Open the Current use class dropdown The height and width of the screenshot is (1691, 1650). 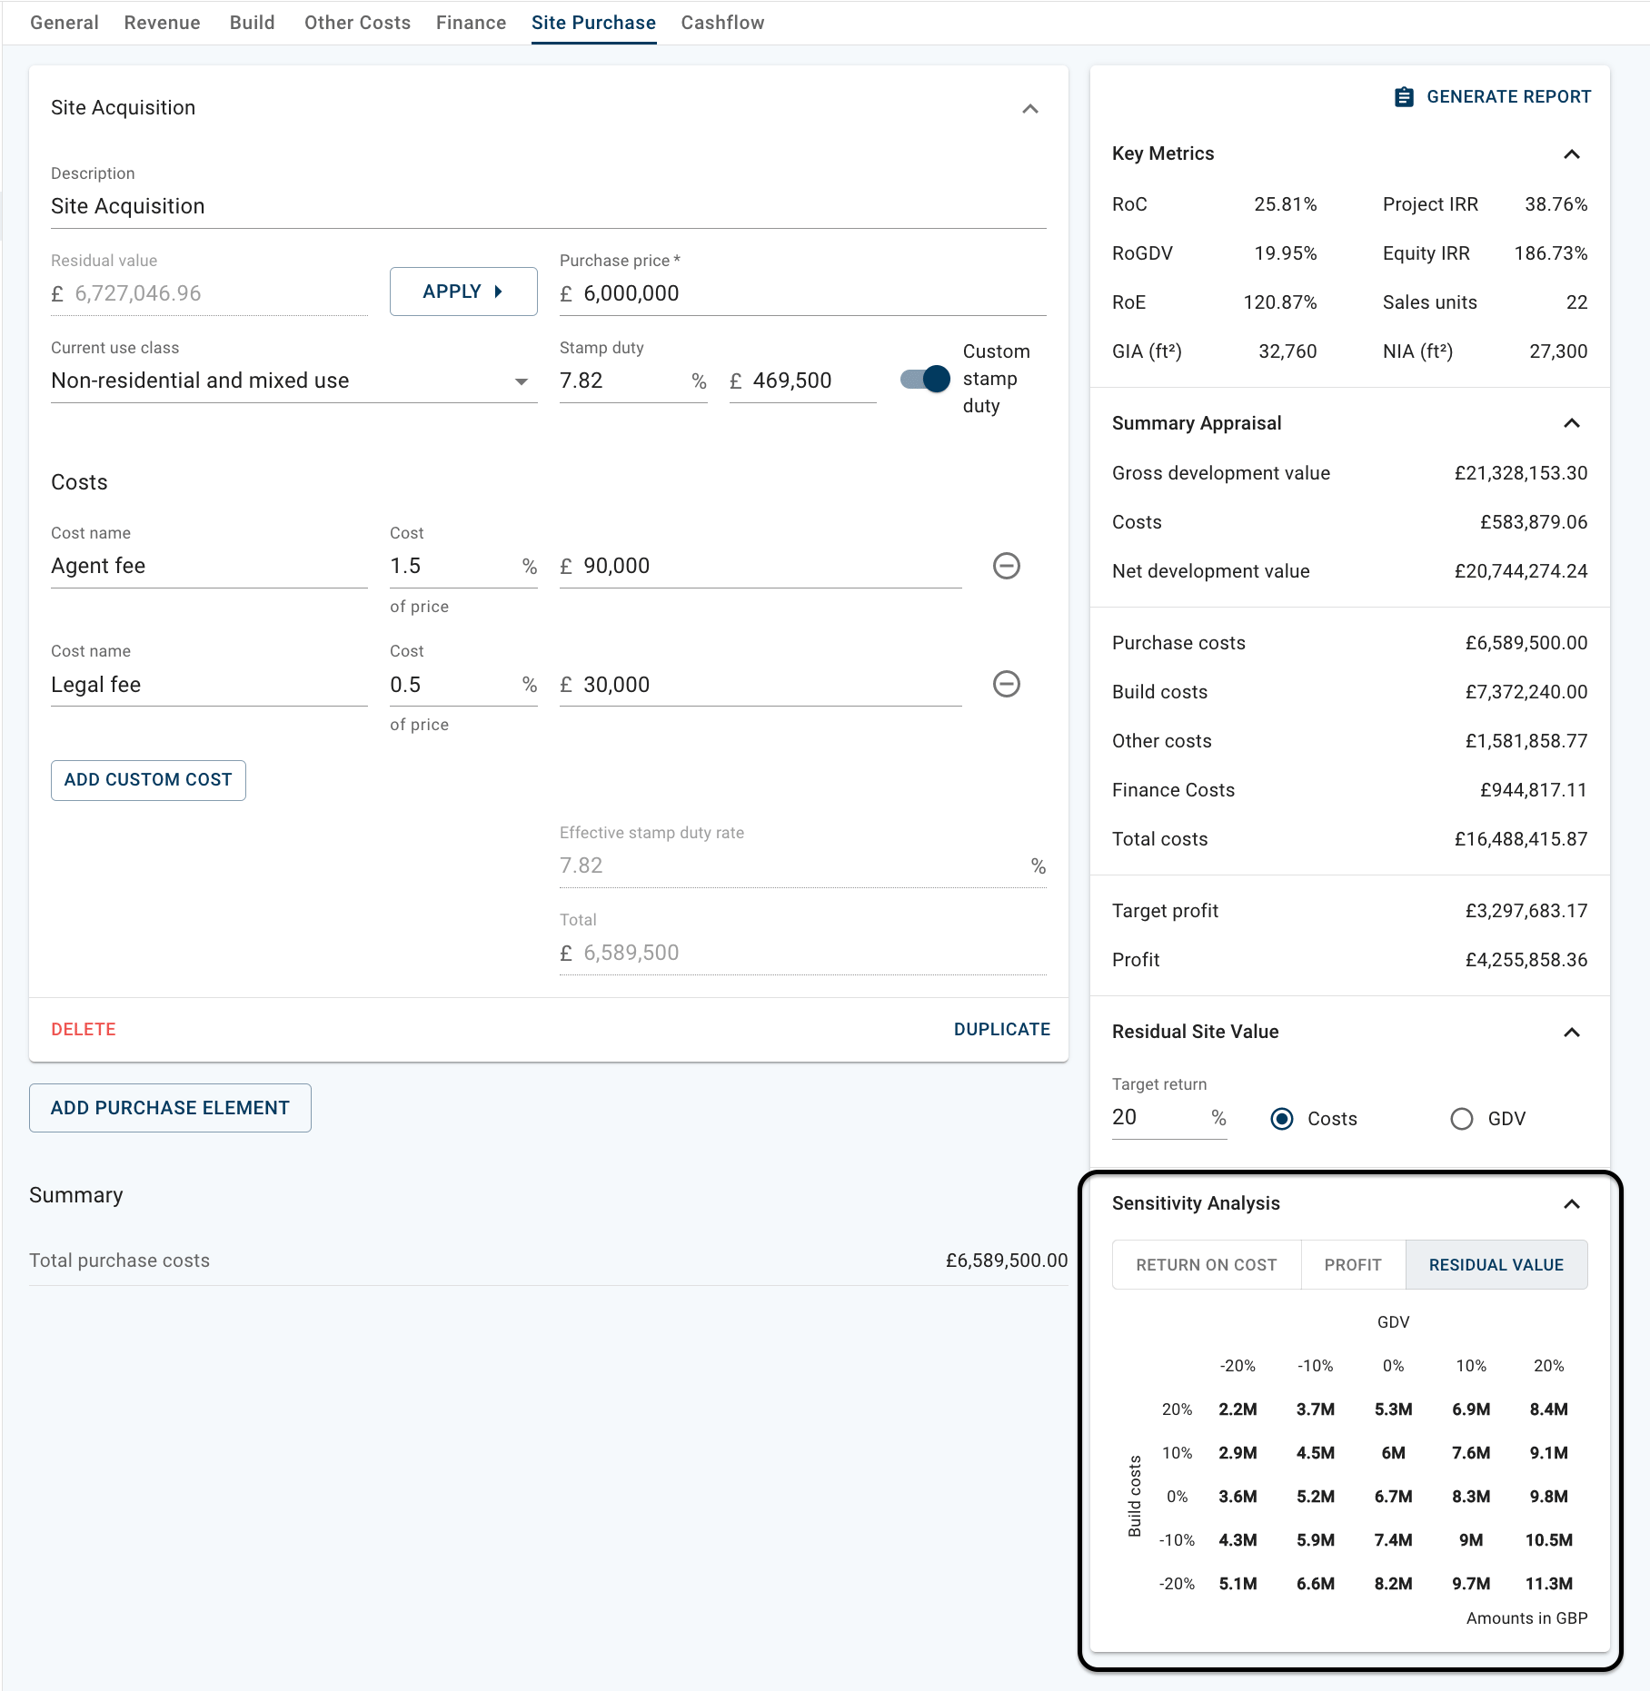294,381
